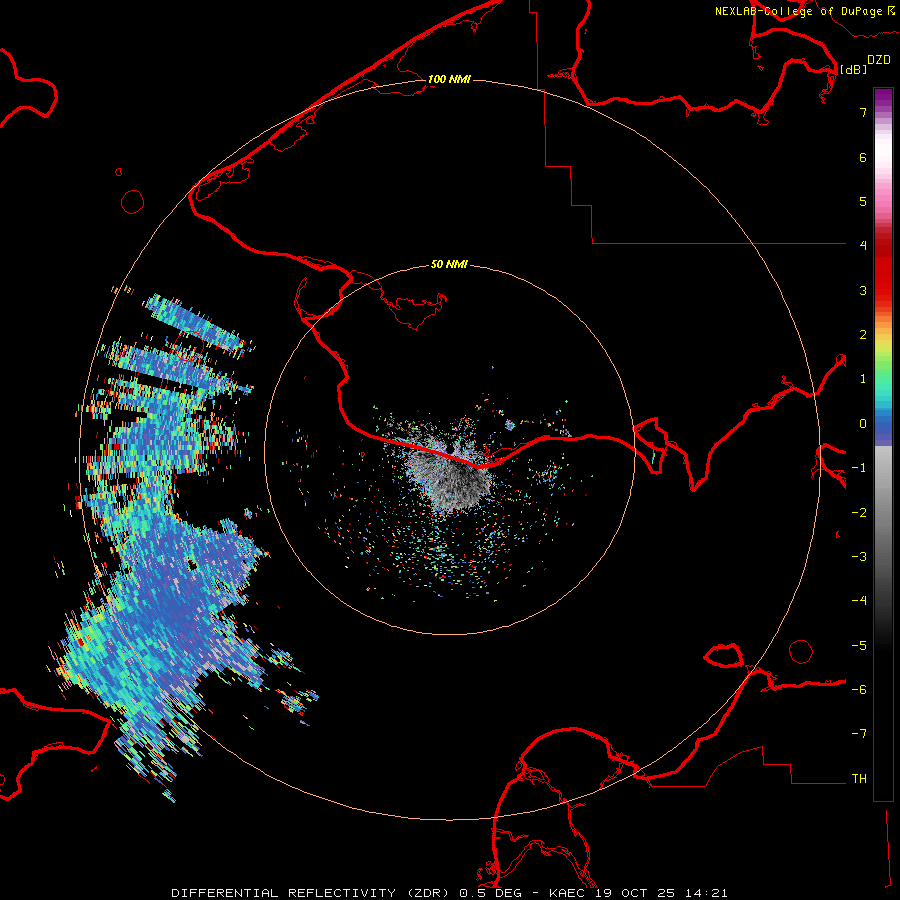Click the 5 value on the color scale

point(863,201)
